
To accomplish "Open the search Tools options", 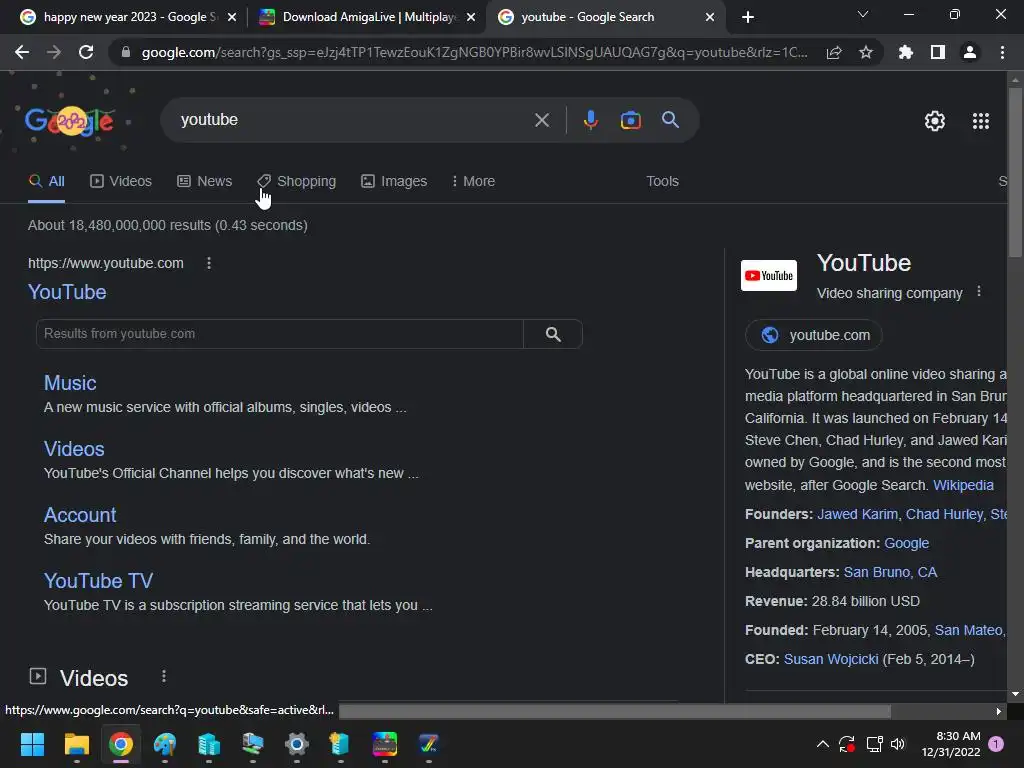I will coord(662,182).
